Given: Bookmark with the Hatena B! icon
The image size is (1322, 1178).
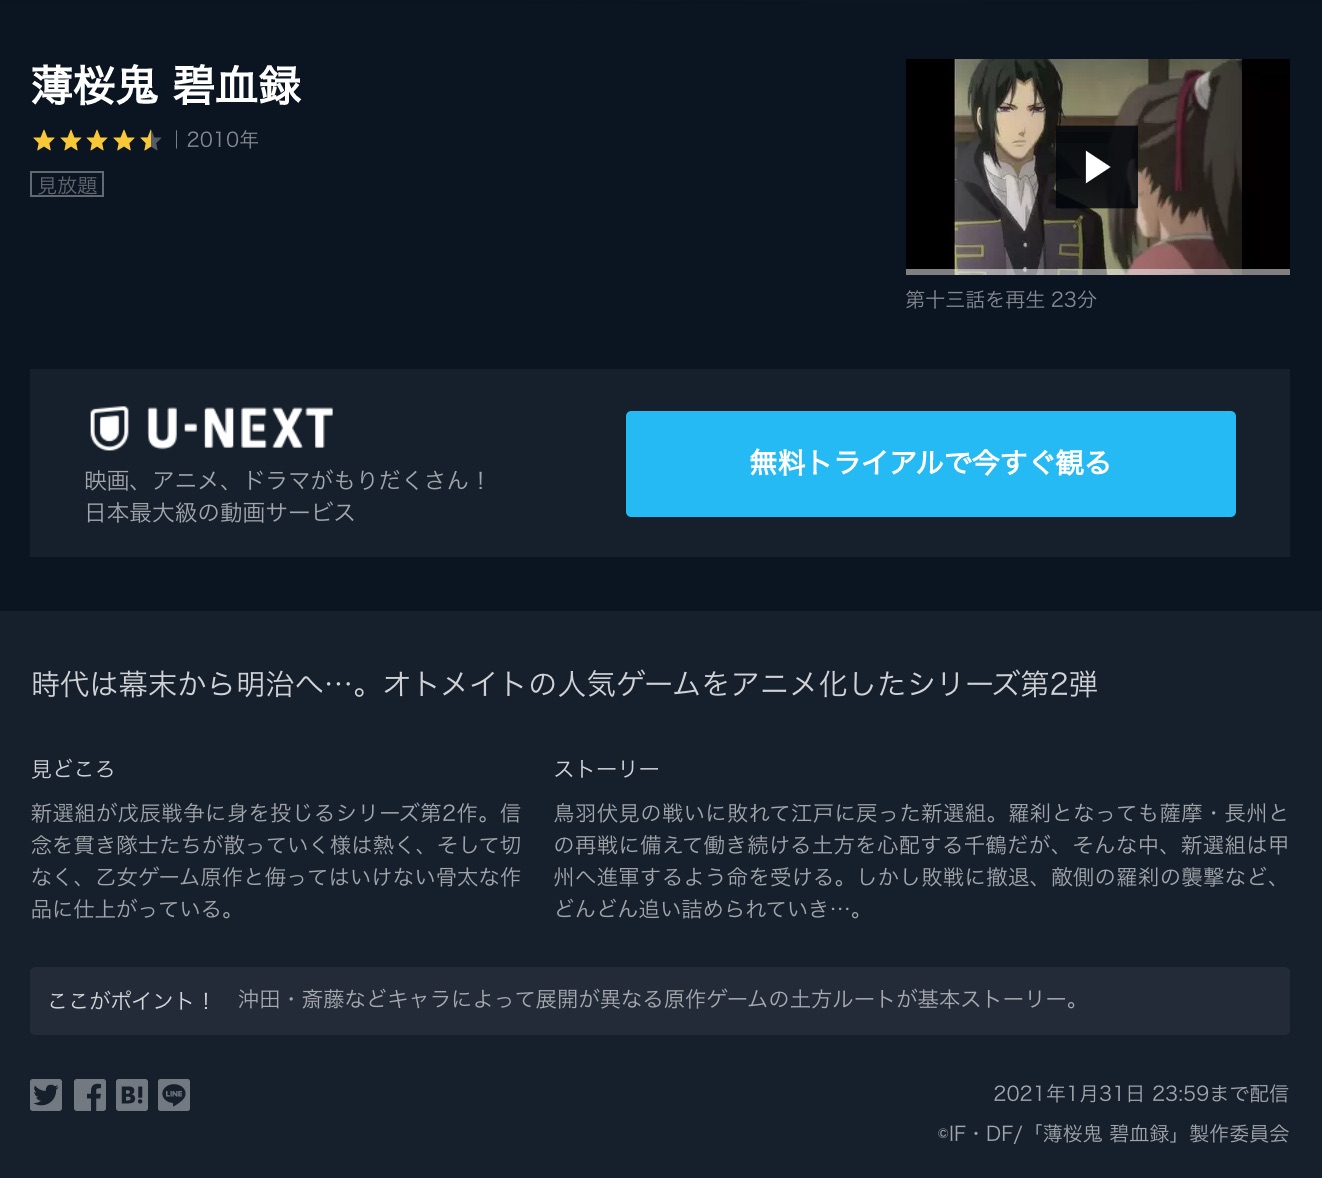Looking at the screenshot, I should click(131, 1095).
